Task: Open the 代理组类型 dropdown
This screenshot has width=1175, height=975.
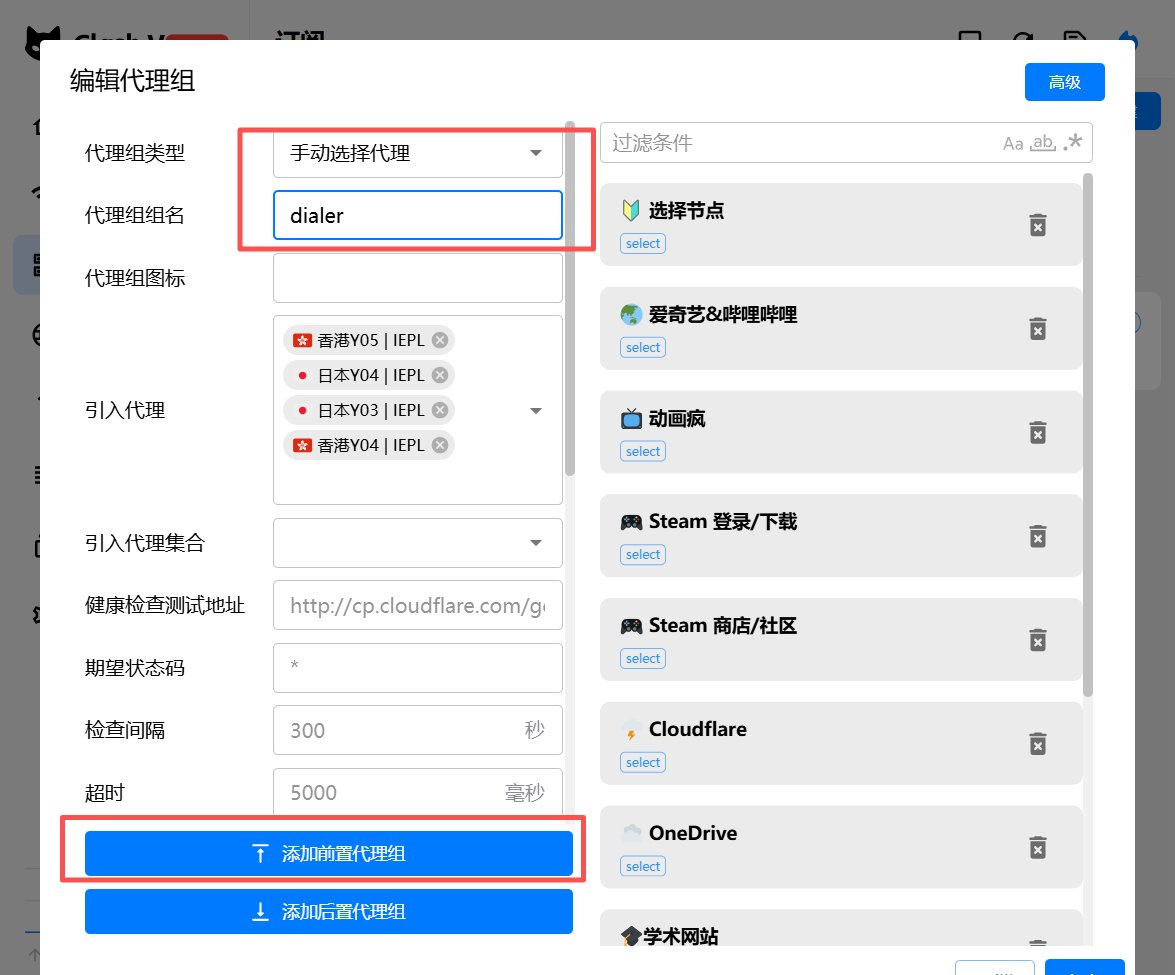Action: [x=417, y=153]
